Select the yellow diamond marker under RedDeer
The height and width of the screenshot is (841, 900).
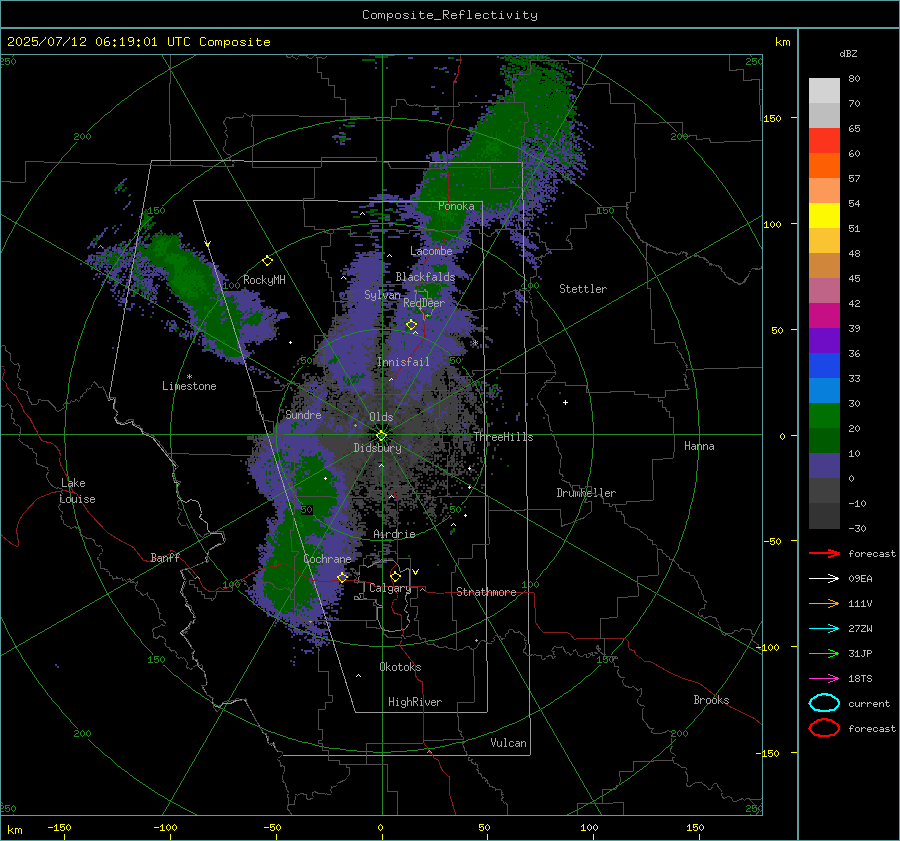[x=411, y=325]
